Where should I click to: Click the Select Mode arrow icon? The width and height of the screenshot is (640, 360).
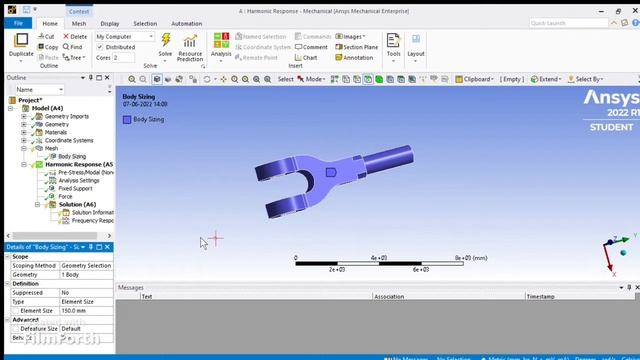[x=301, y=79]
